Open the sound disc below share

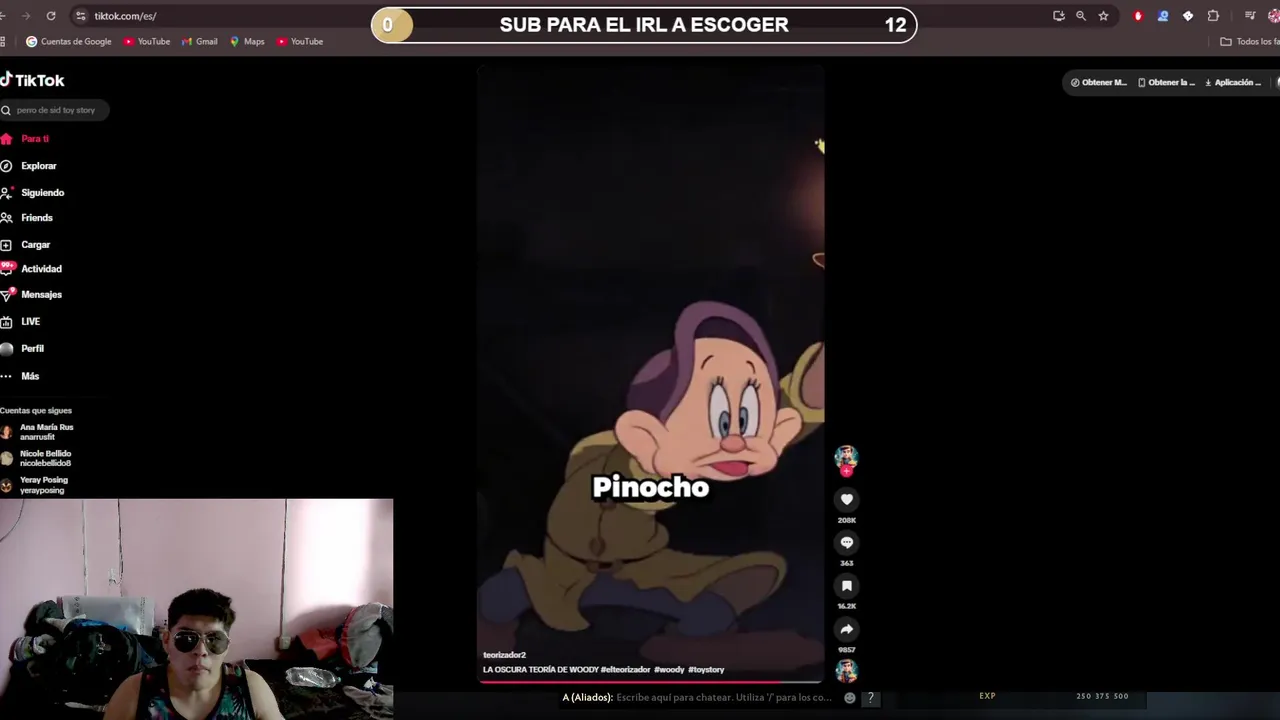tap(847, 670)
